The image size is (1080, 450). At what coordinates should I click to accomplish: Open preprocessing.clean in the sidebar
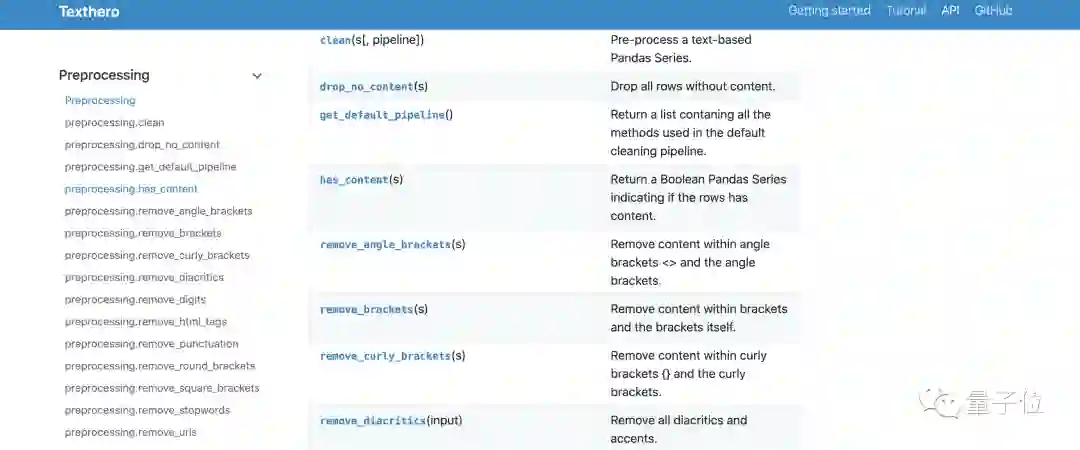click(114, 123)
